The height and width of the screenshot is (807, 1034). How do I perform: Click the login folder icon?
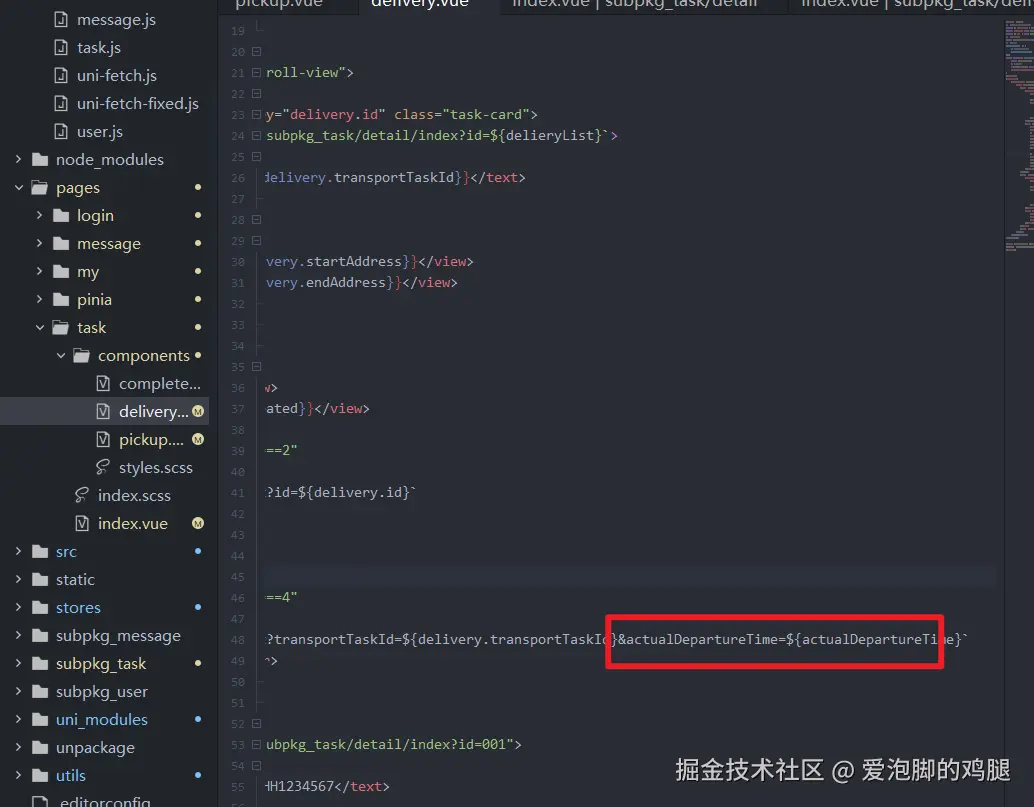coord(61,216)
